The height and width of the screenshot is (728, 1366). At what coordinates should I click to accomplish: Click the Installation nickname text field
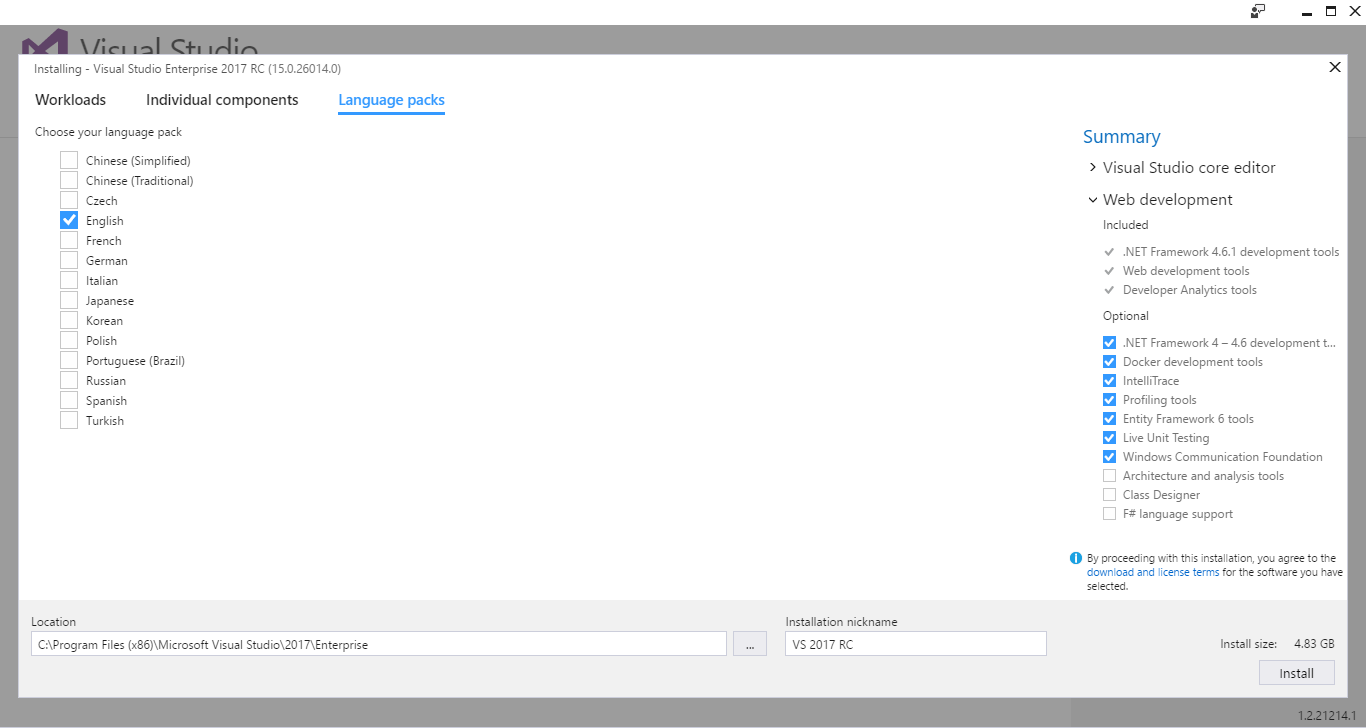(x=915, y=644)
